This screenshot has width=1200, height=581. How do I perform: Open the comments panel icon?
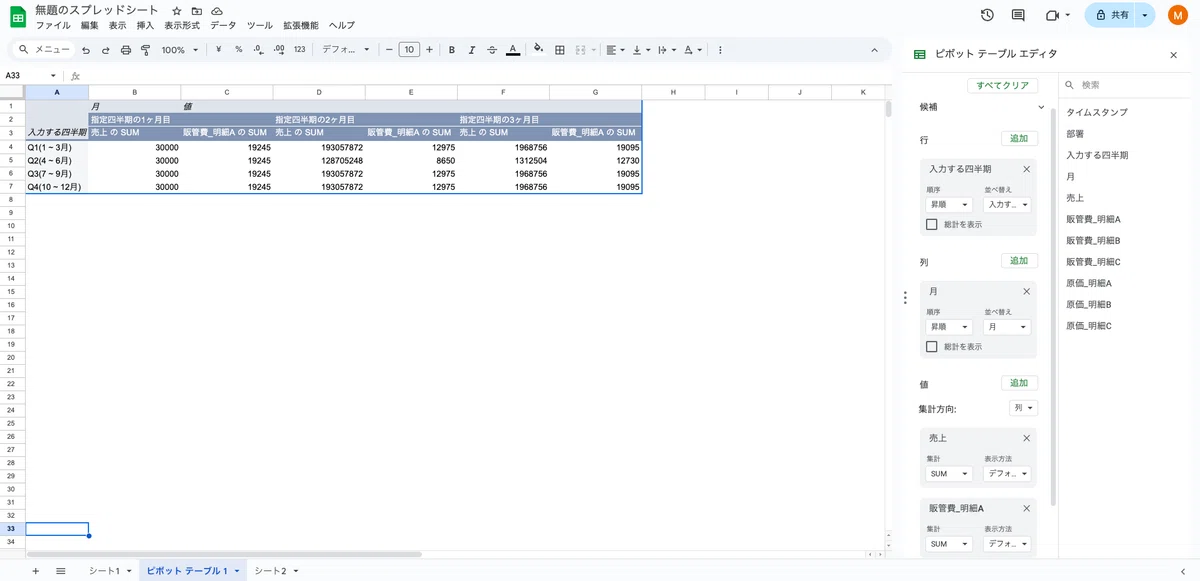pos(1018,15)
